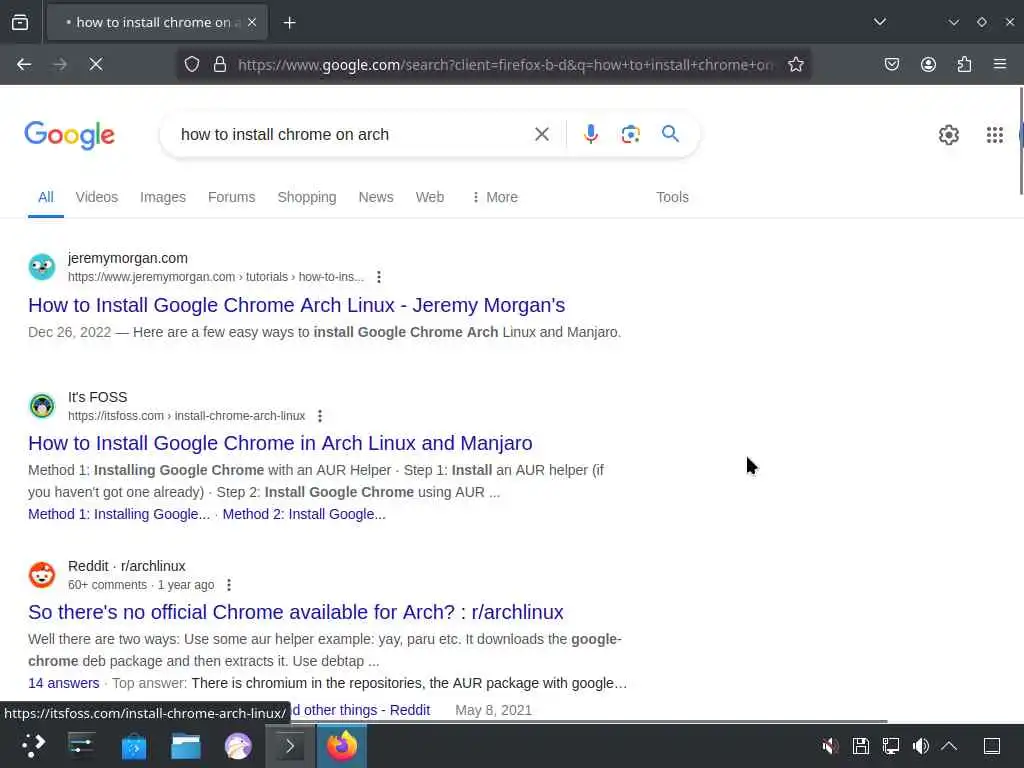
Task: View site security info via padlock icon
Action: click(220, 64)
